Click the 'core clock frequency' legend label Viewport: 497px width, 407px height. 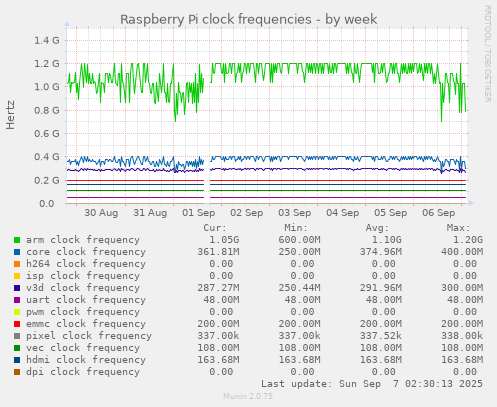coord(86,252)
